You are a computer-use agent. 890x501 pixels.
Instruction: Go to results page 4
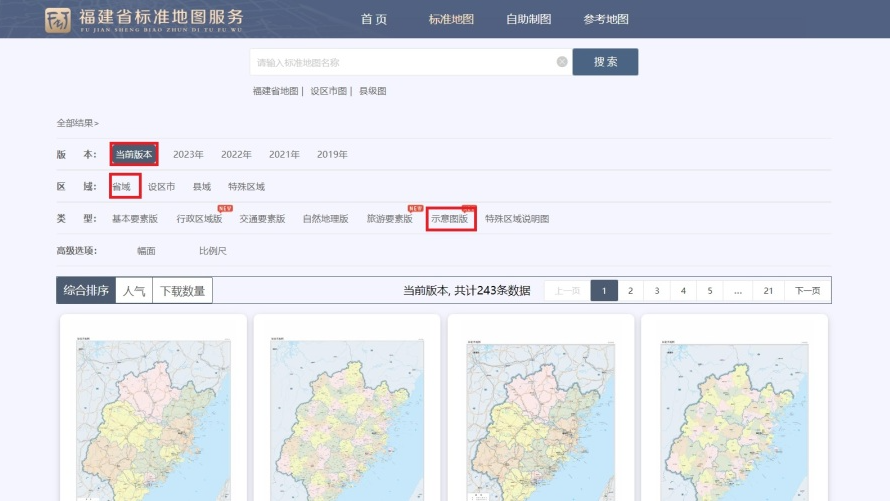[x=683, y=291]
